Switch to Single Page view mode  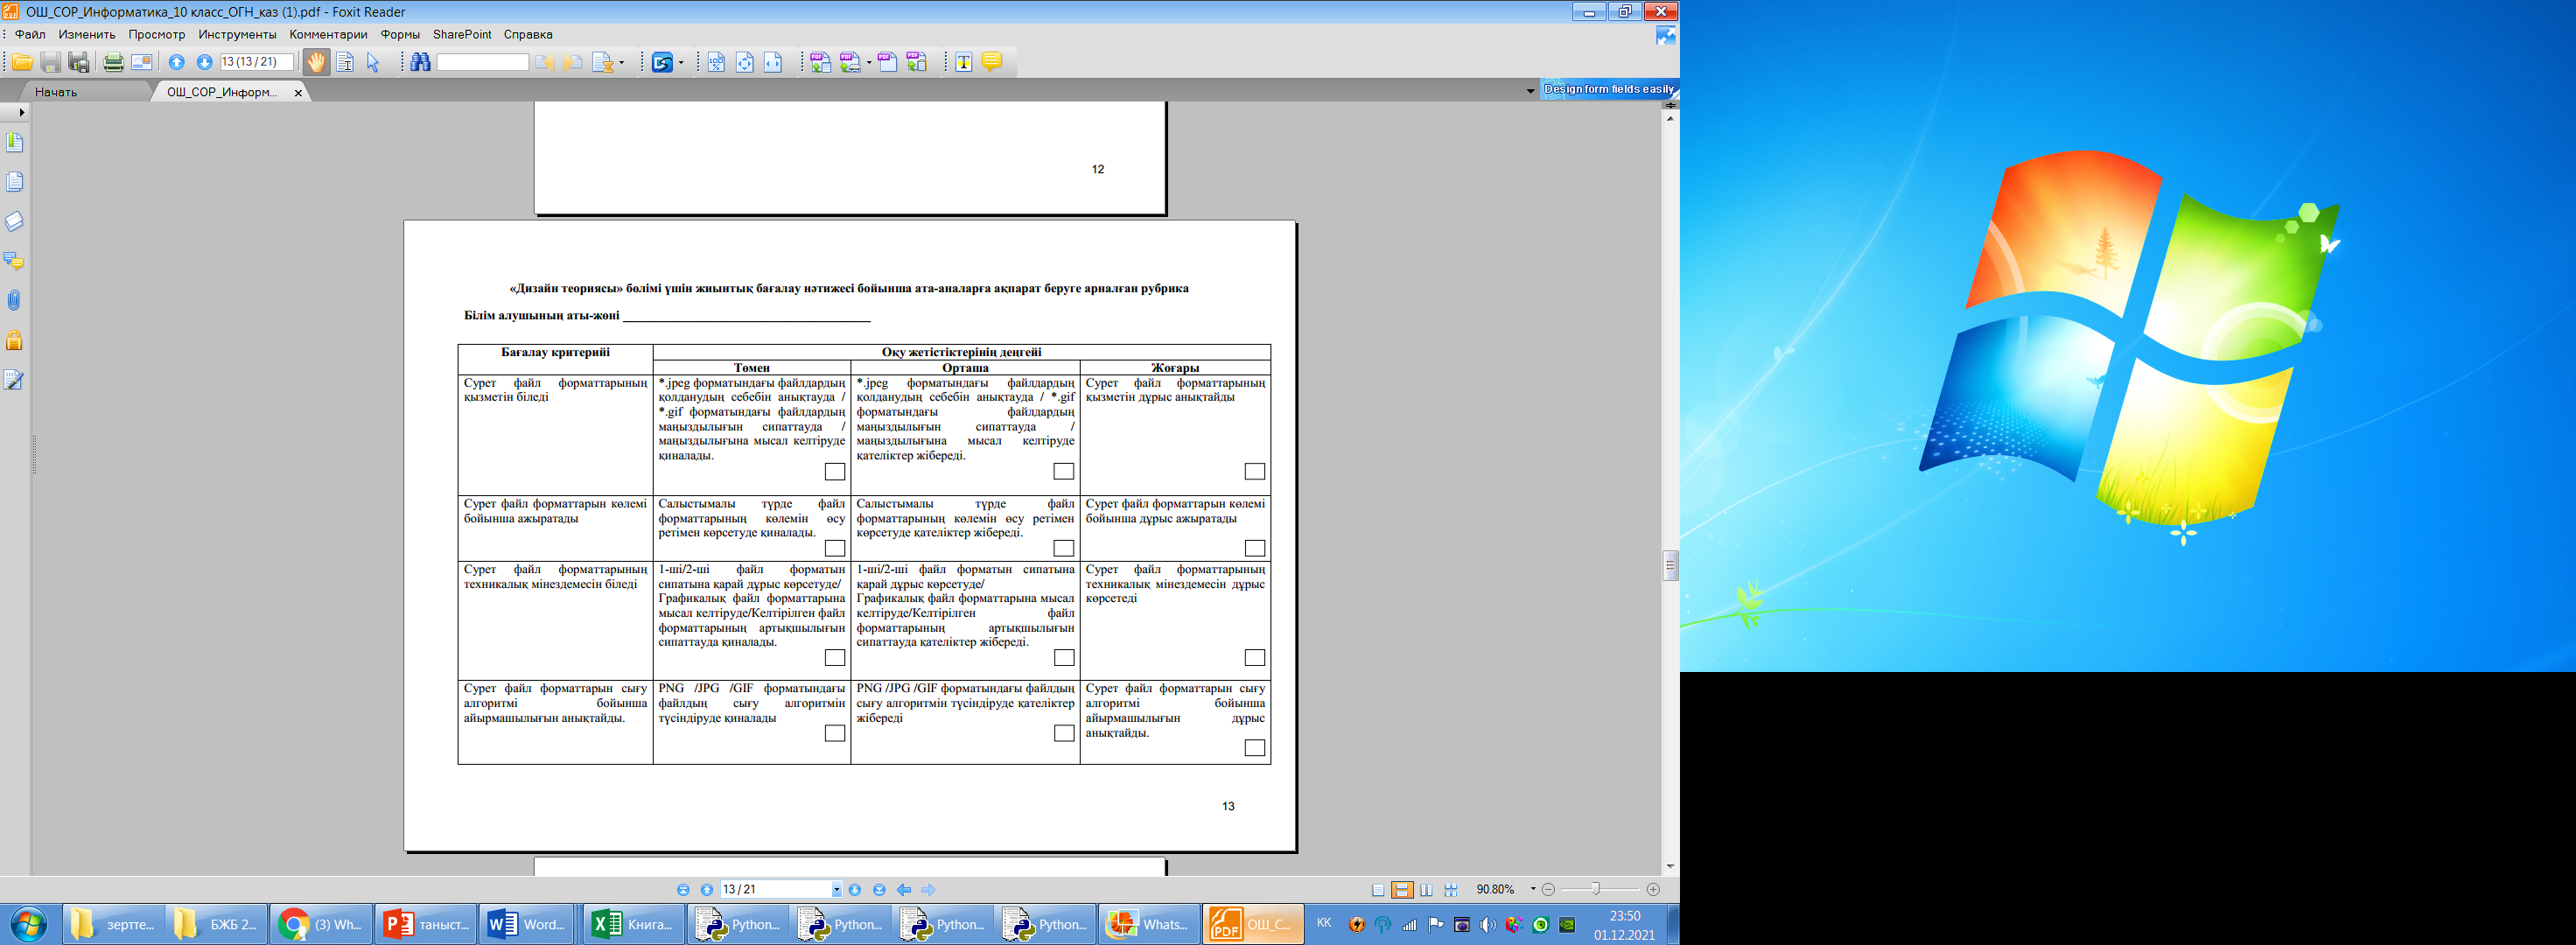point(1378,890)
